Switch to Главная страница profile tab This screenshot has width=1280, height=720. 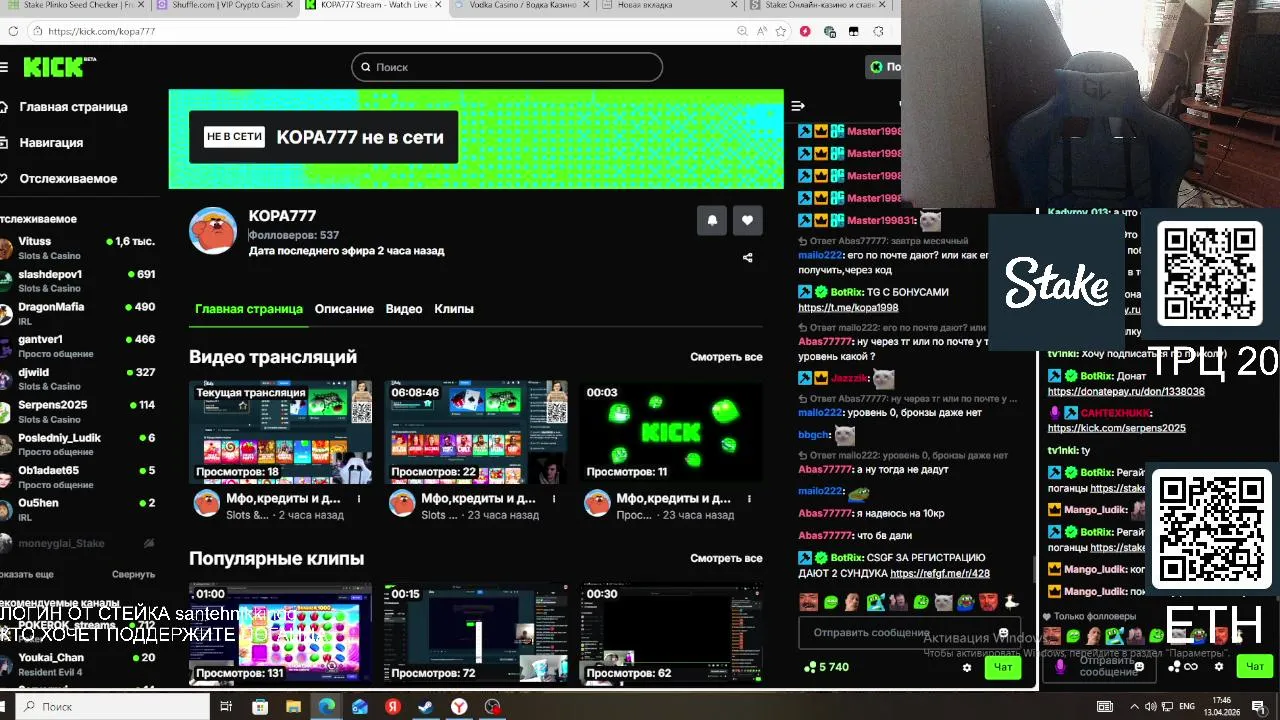click(x=248, y=309)
